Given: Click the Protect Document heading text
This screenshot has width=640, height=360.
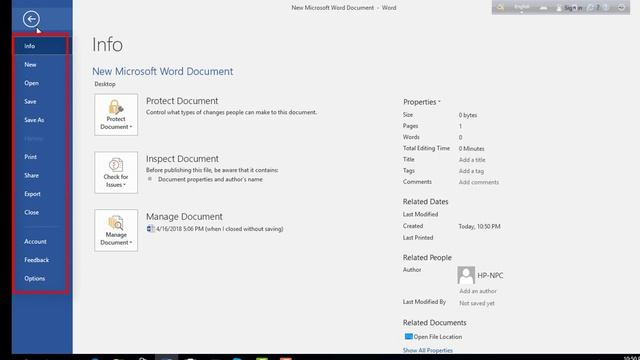Looking at the screenshot, I should (182, 101).
